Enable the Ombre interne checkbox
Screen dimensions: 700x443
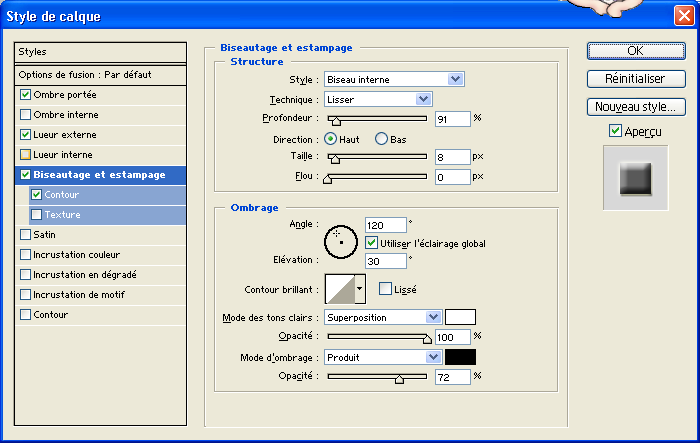(x=25, y=114)
